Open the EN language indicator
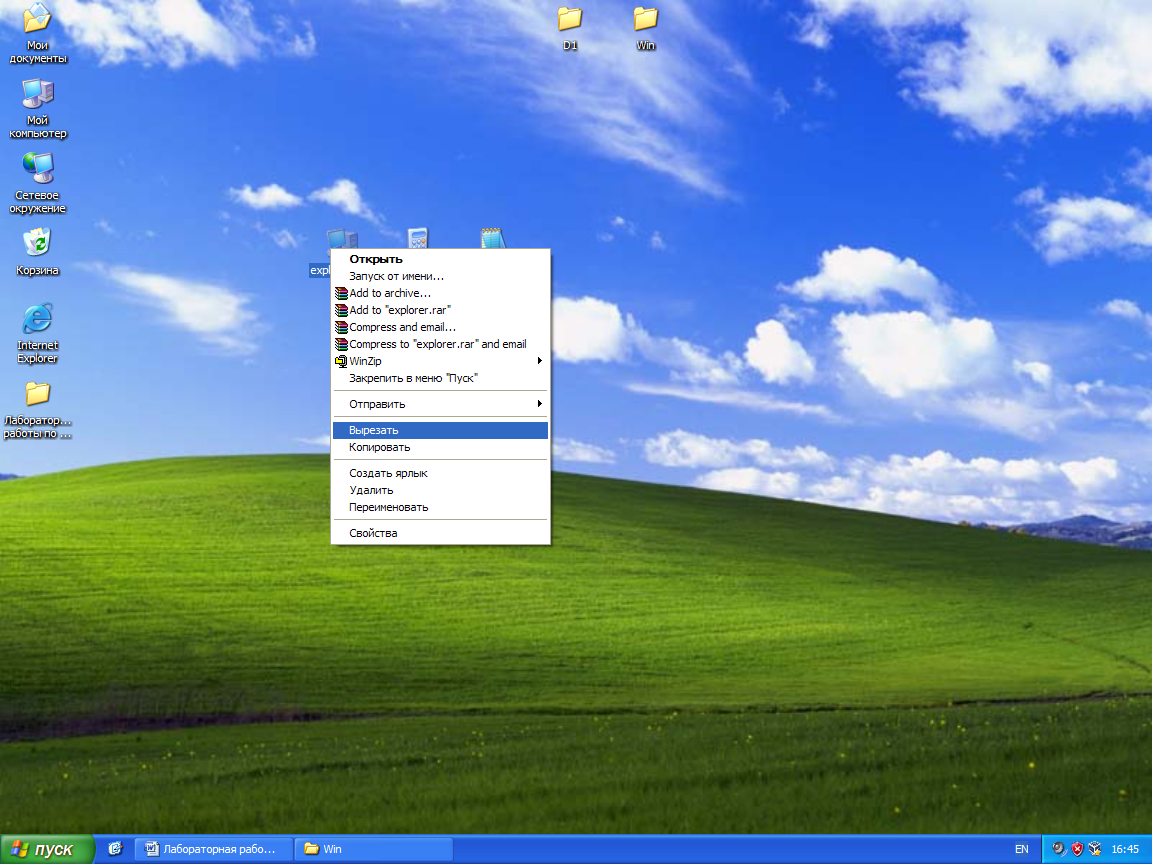Viewport: 1152px width, 864px height. click(x=1021, y=849)
